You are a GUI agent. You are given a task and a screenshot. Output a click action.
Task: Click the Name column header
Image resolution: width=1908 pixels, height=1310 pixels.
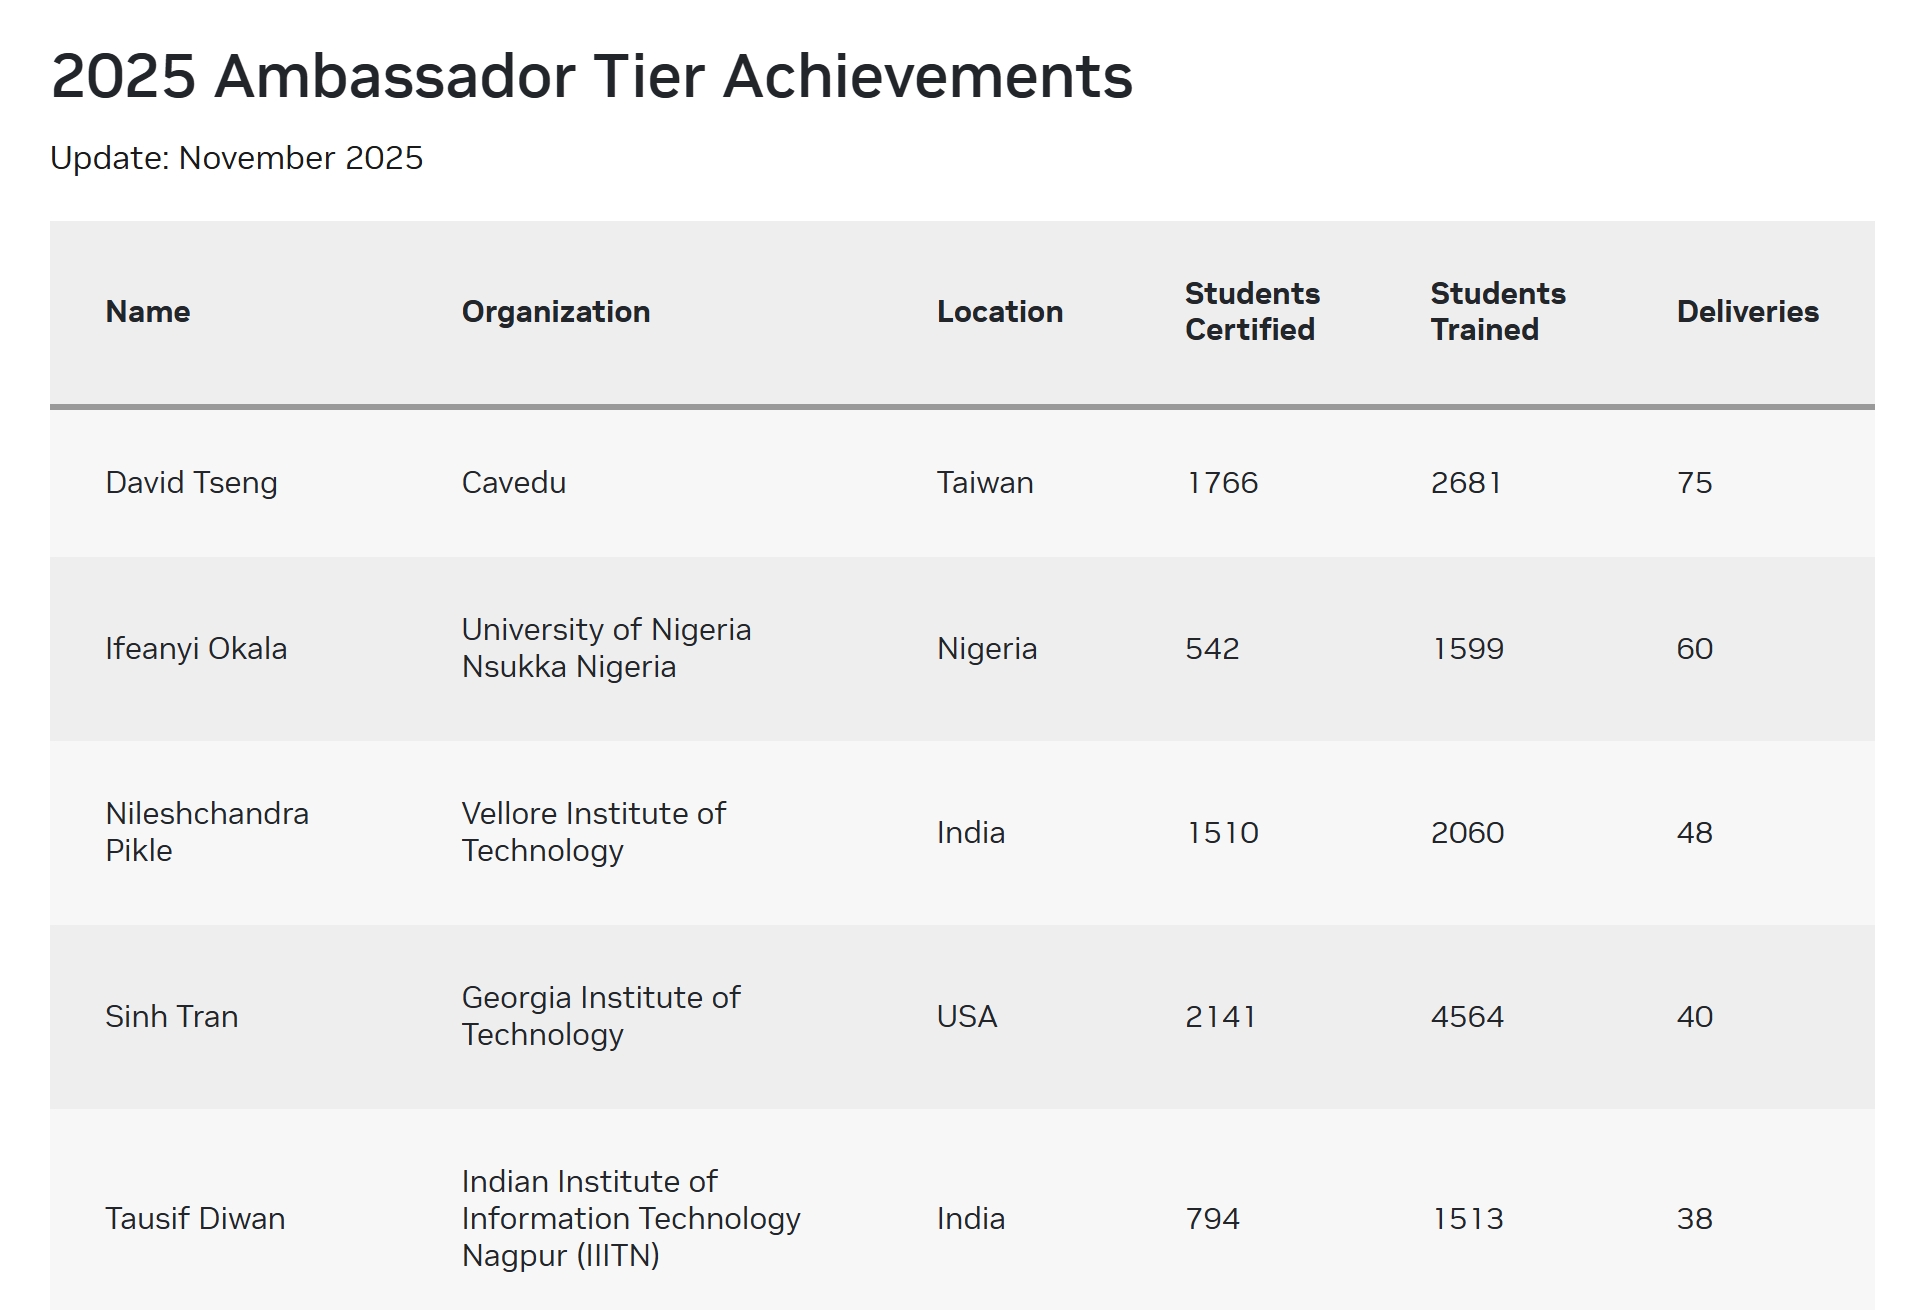point(147,312)
